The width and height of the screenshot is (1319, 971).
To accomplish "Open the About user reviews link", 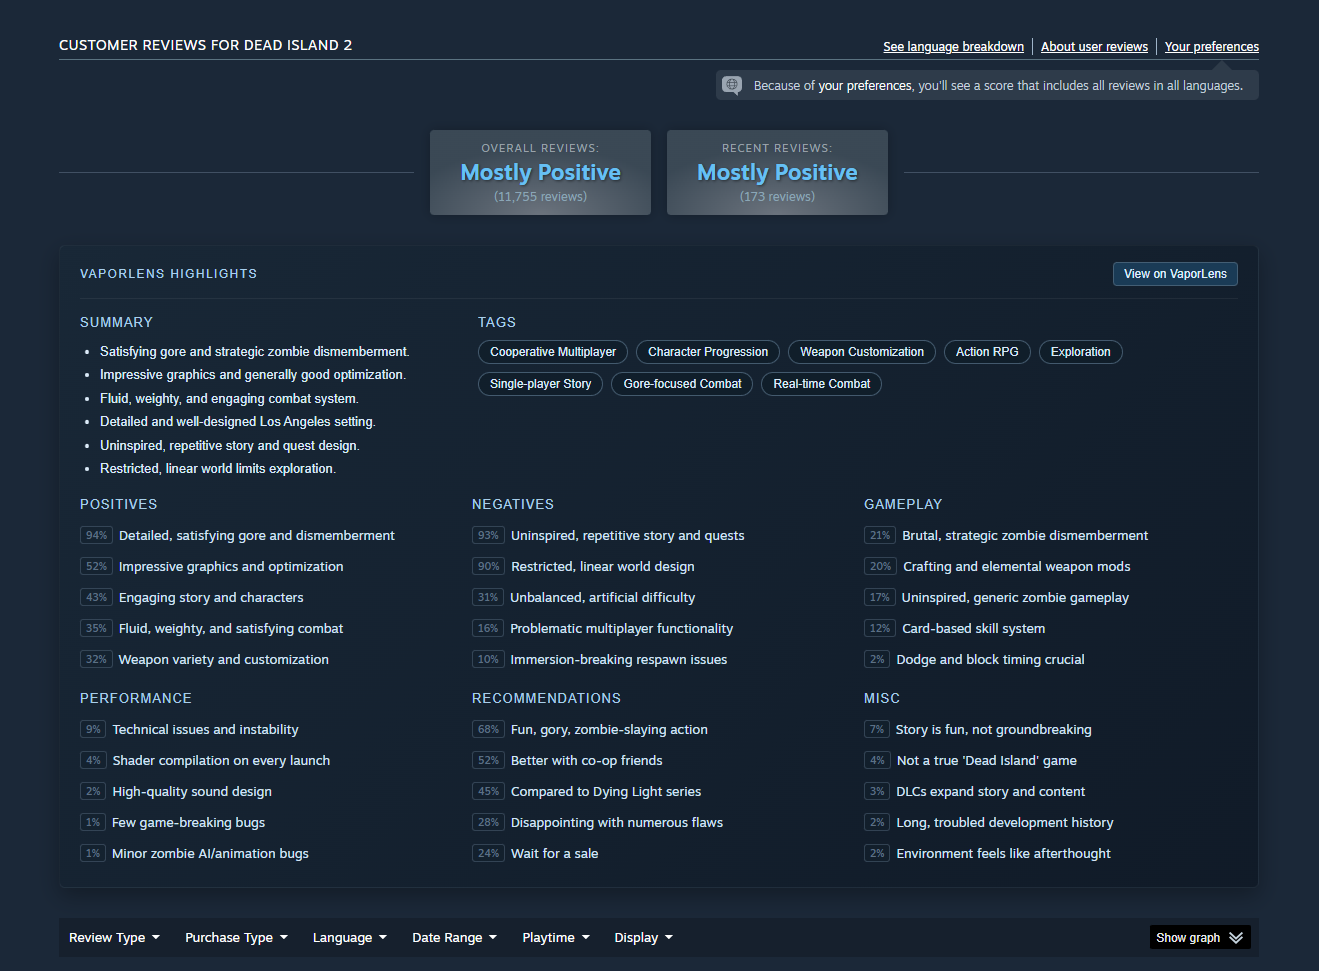I will point(1094,47).
